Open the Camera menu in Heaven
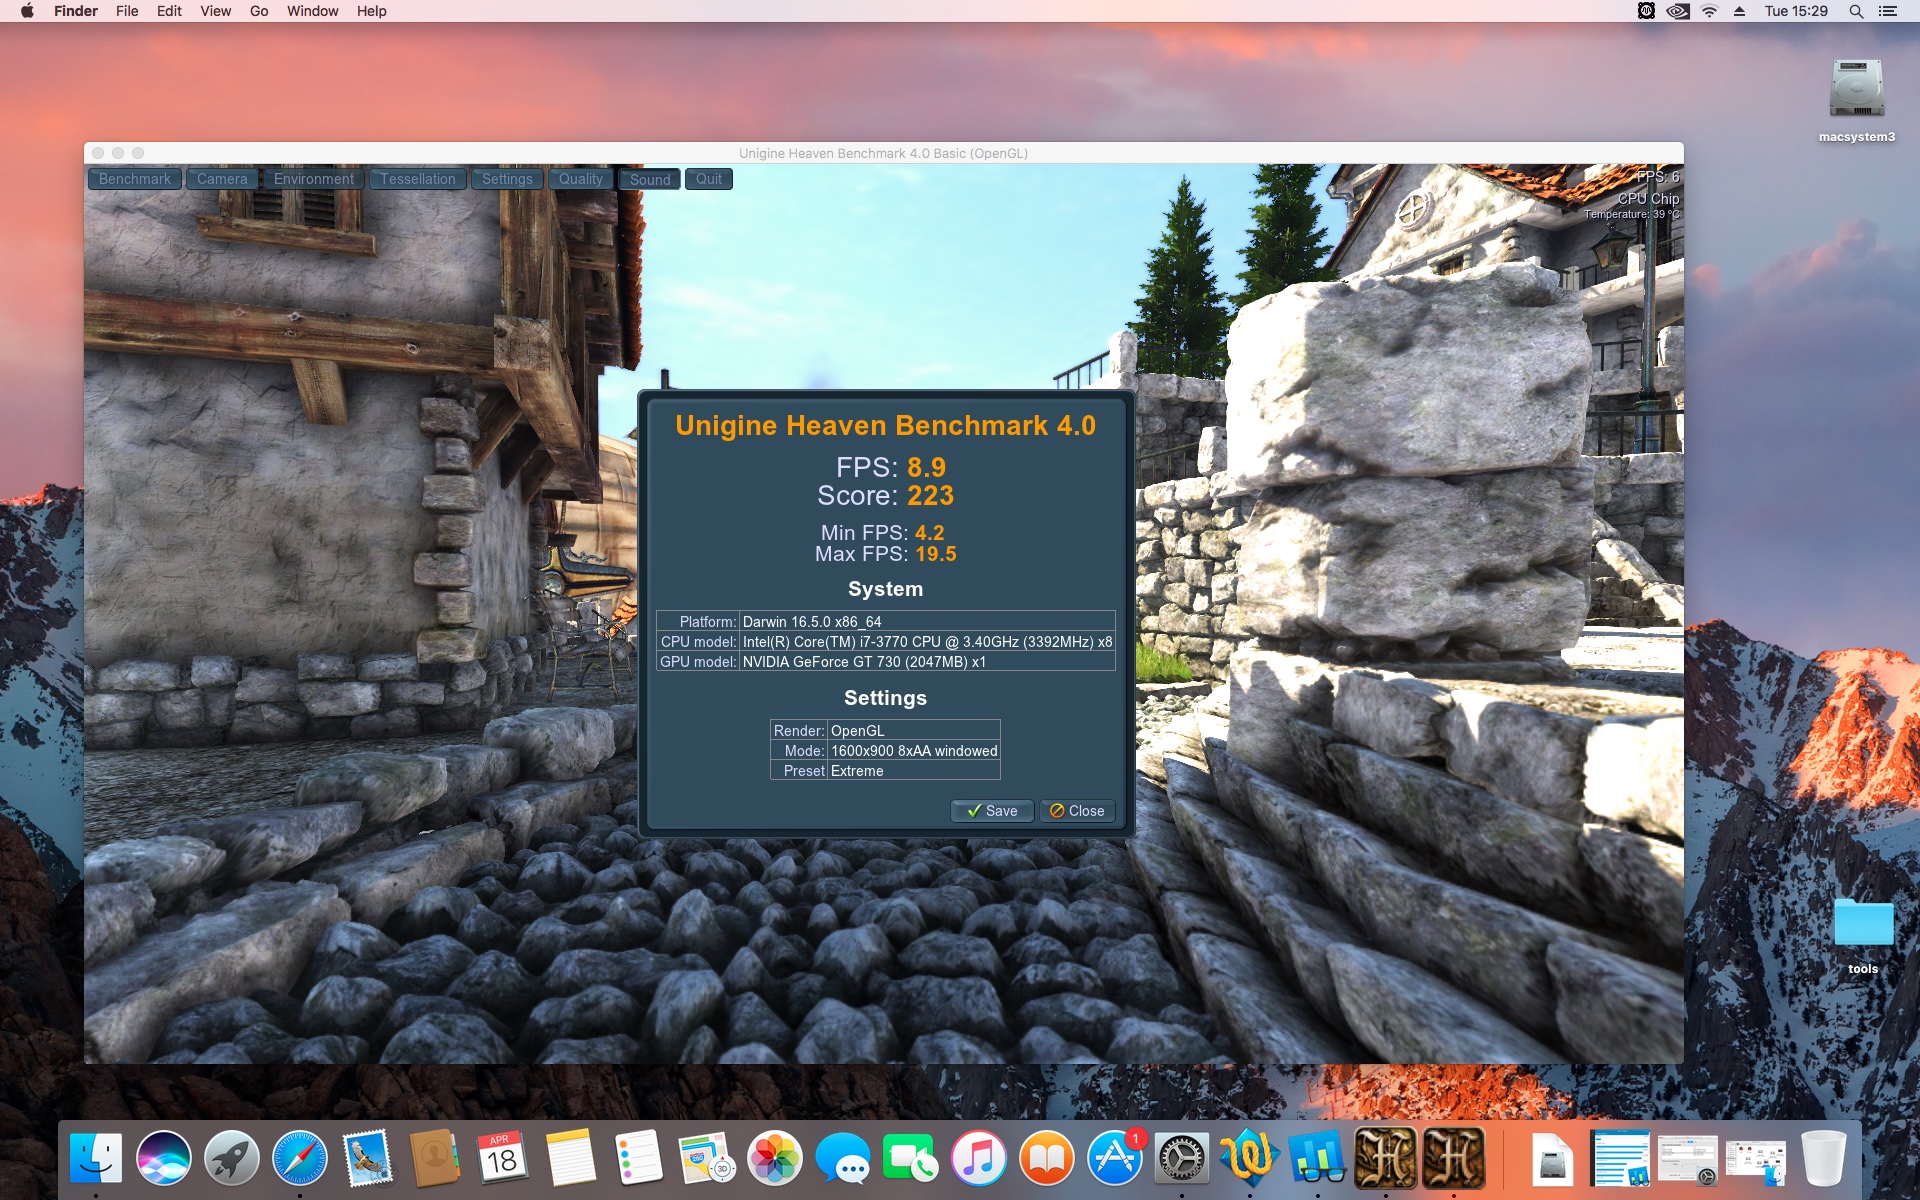The width and height of the screenshot is (1920, 1200). [222, 179]
